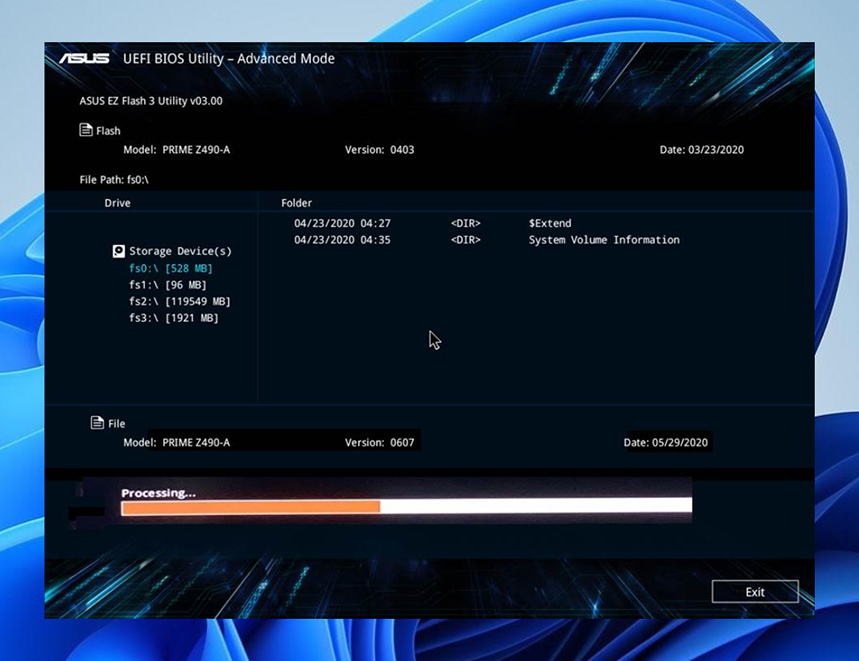Click File Date: 05/29/2020
Screen dimensions: 859x661
tap(666, 442)
